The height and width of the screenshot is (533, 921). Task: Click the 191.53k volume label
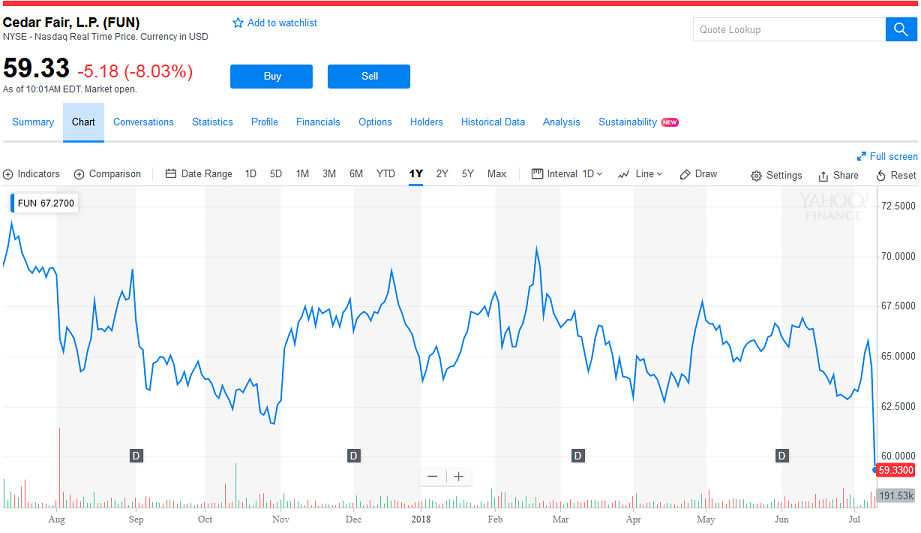(x=896, y=495)
